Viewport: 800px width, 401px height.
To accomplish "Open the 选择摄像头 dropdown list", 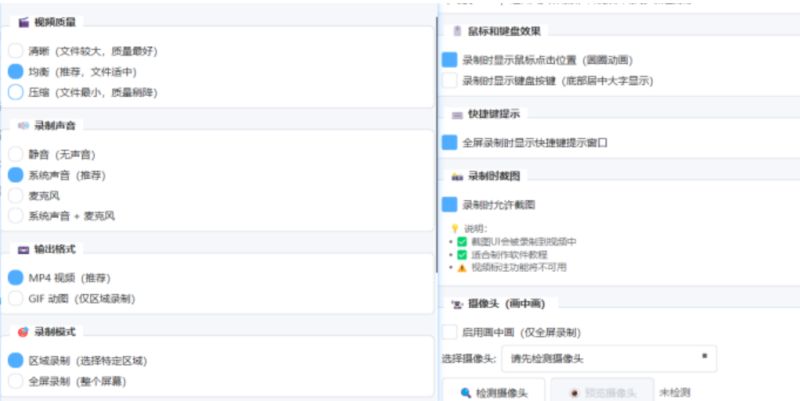I will point(608,357).
